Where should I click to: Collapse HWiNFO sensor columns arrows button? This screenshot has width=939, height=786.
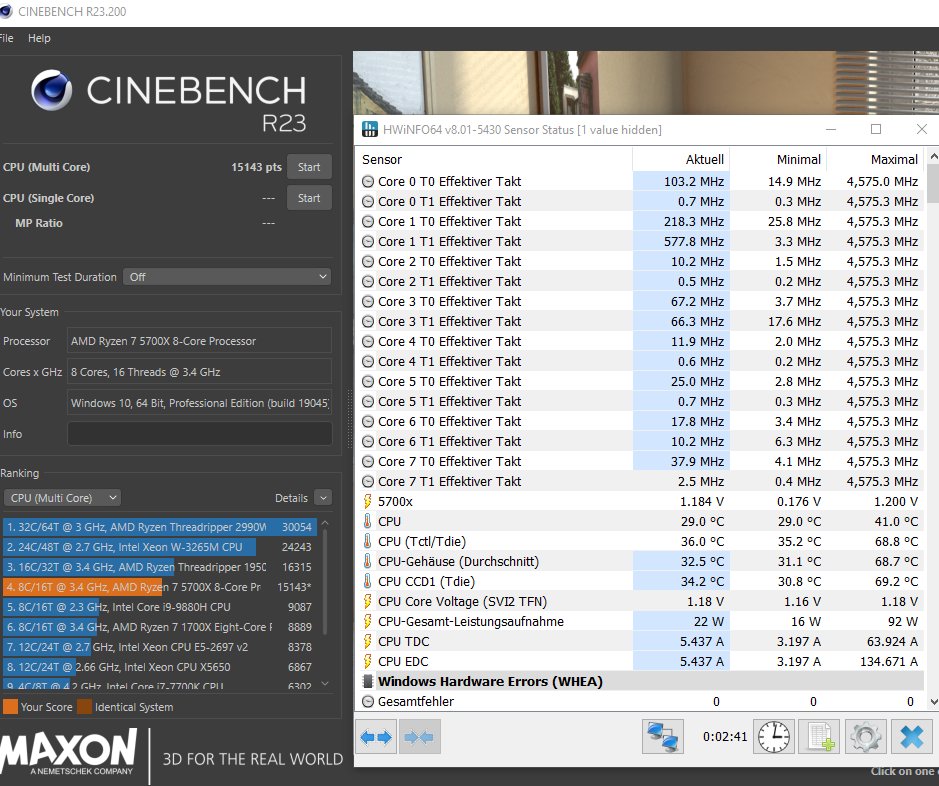click(419, 737)
